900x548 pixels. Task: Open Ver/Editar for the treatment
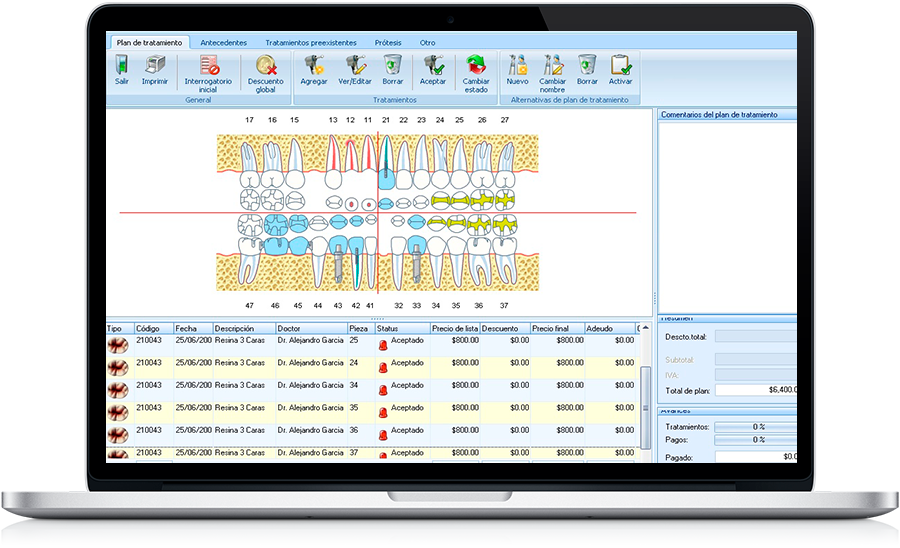[x=355, y=70]
